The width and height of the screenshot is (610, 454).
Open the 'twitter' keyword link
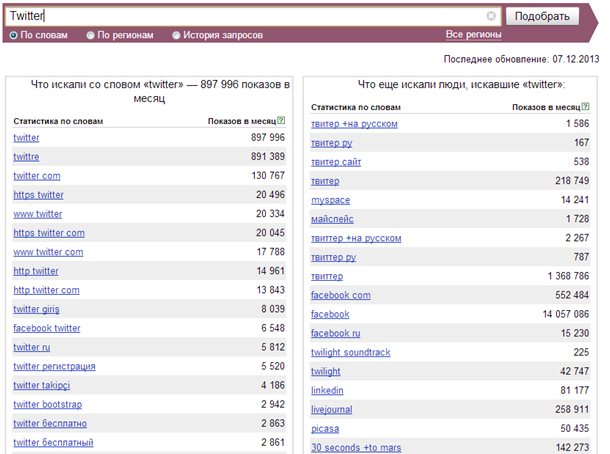(x=26, y=138)
